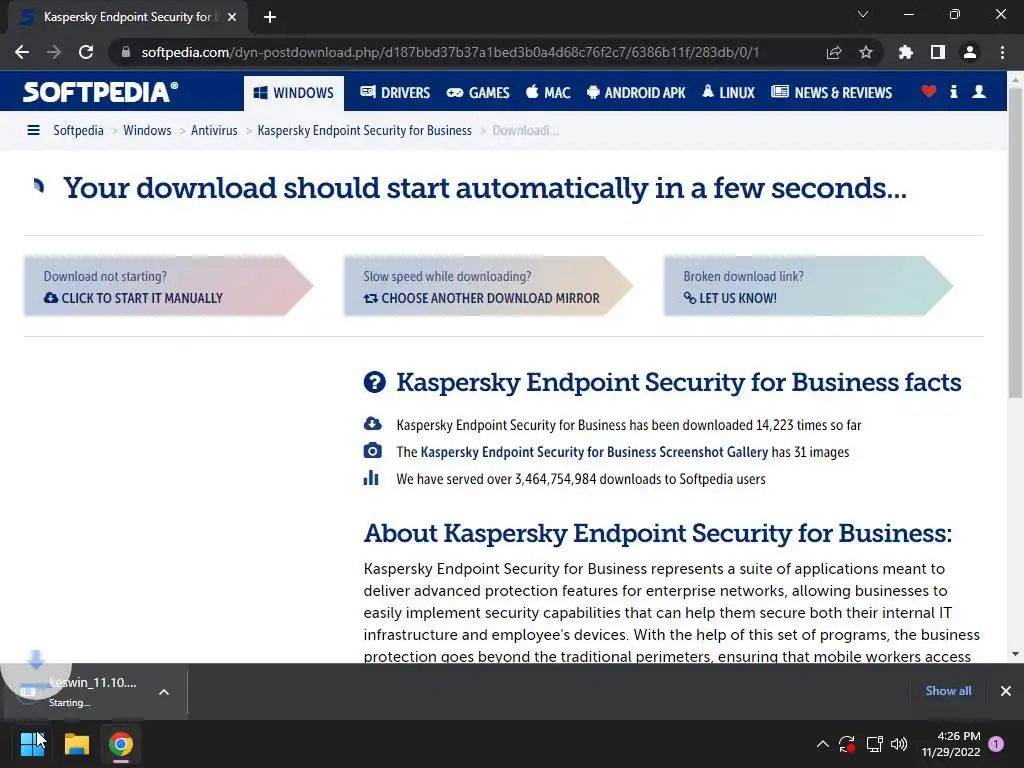
Task: Open the GAMES section
Action: click(x=478, y=93)
